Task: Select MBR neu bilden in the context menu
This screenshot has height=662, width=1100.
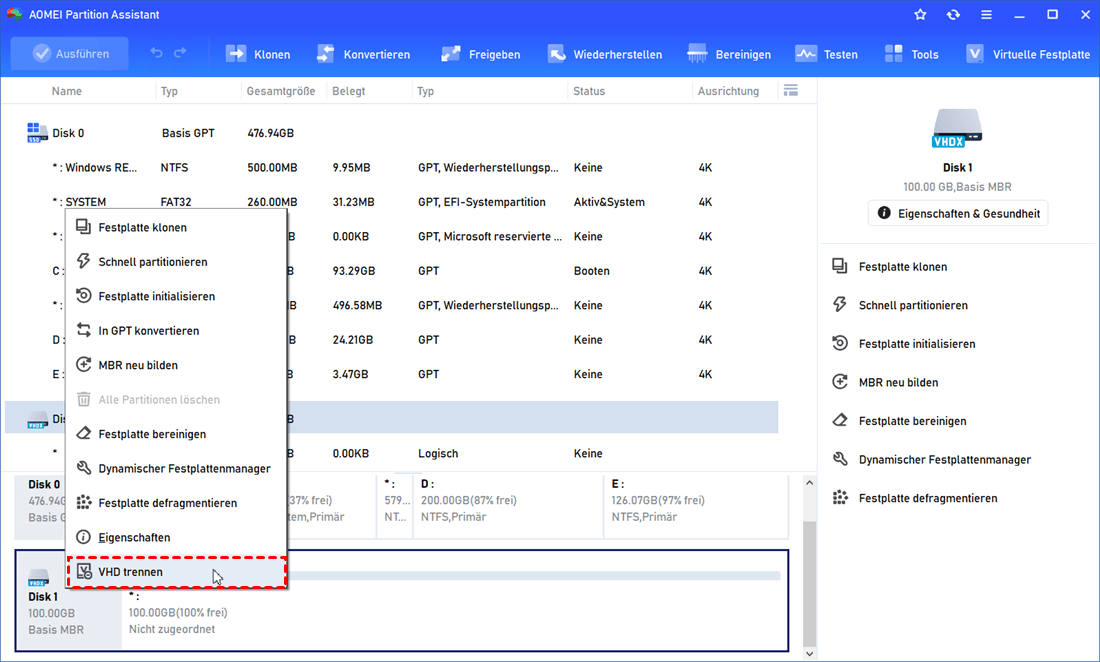Action: (176, 365)
